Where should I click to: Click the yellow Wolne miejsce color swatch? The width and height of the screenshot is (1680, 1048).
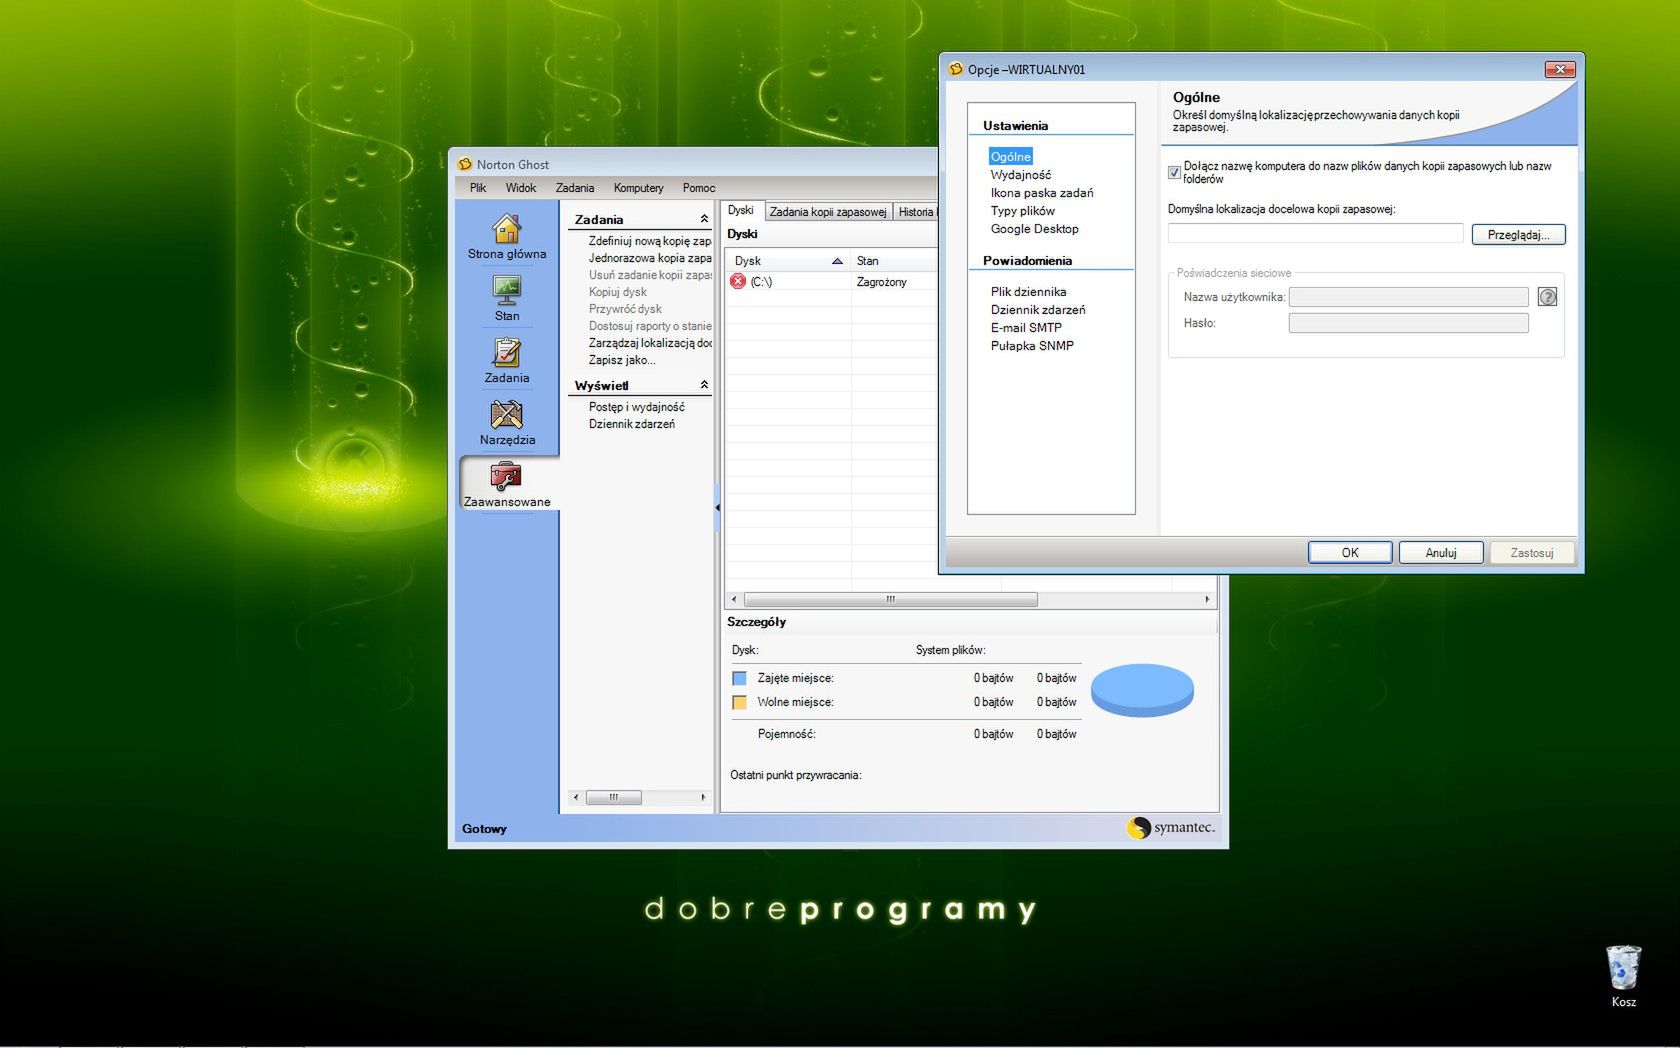[x=740, y=702]
